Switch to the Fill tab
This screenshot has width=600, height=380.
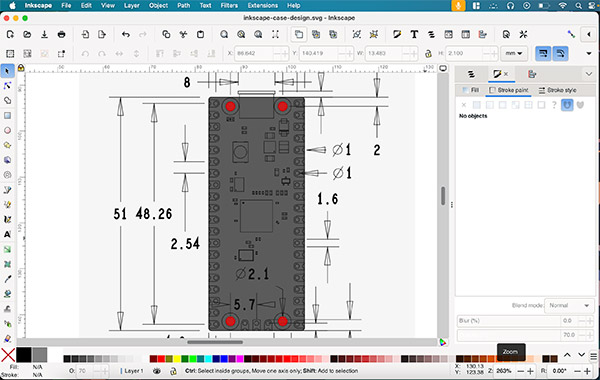[x=471, y=90]
